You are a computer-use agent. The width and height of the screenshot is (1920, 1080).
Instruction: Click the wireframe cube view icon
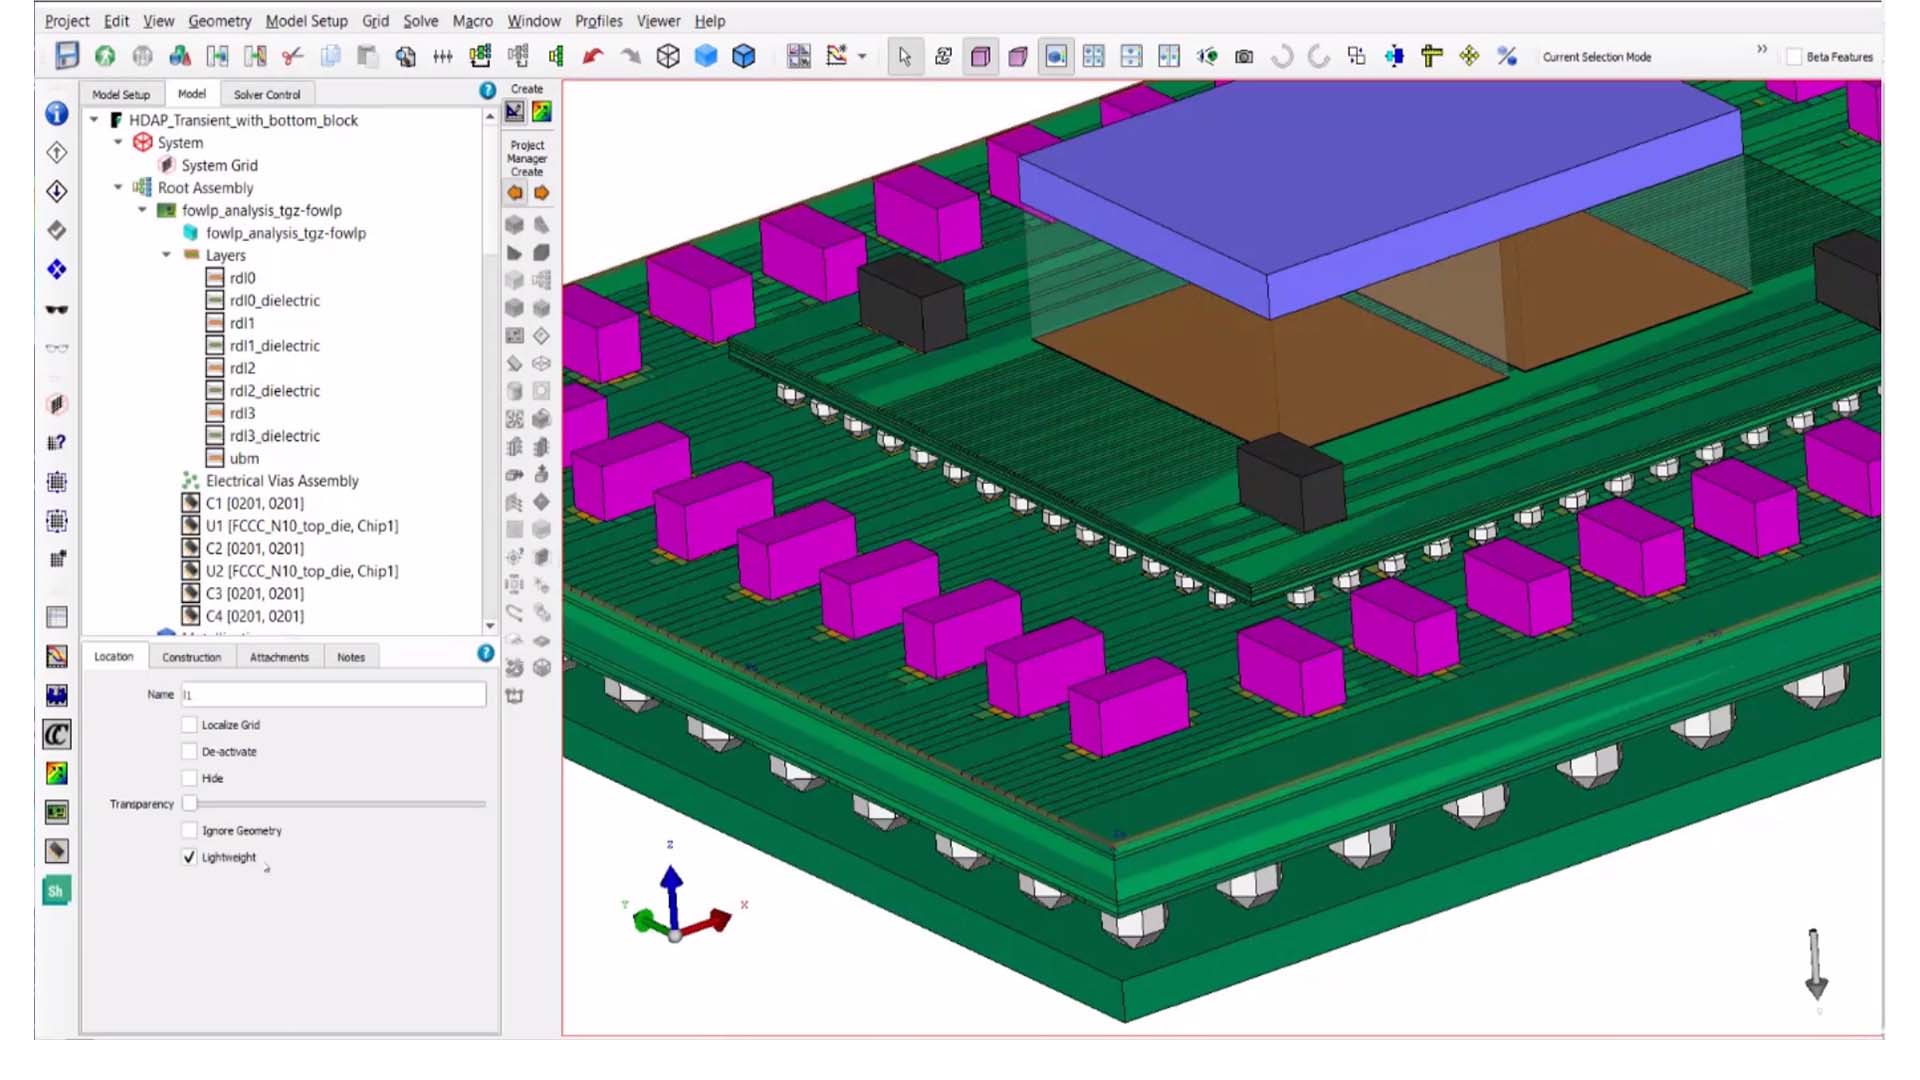coord(668,57)
